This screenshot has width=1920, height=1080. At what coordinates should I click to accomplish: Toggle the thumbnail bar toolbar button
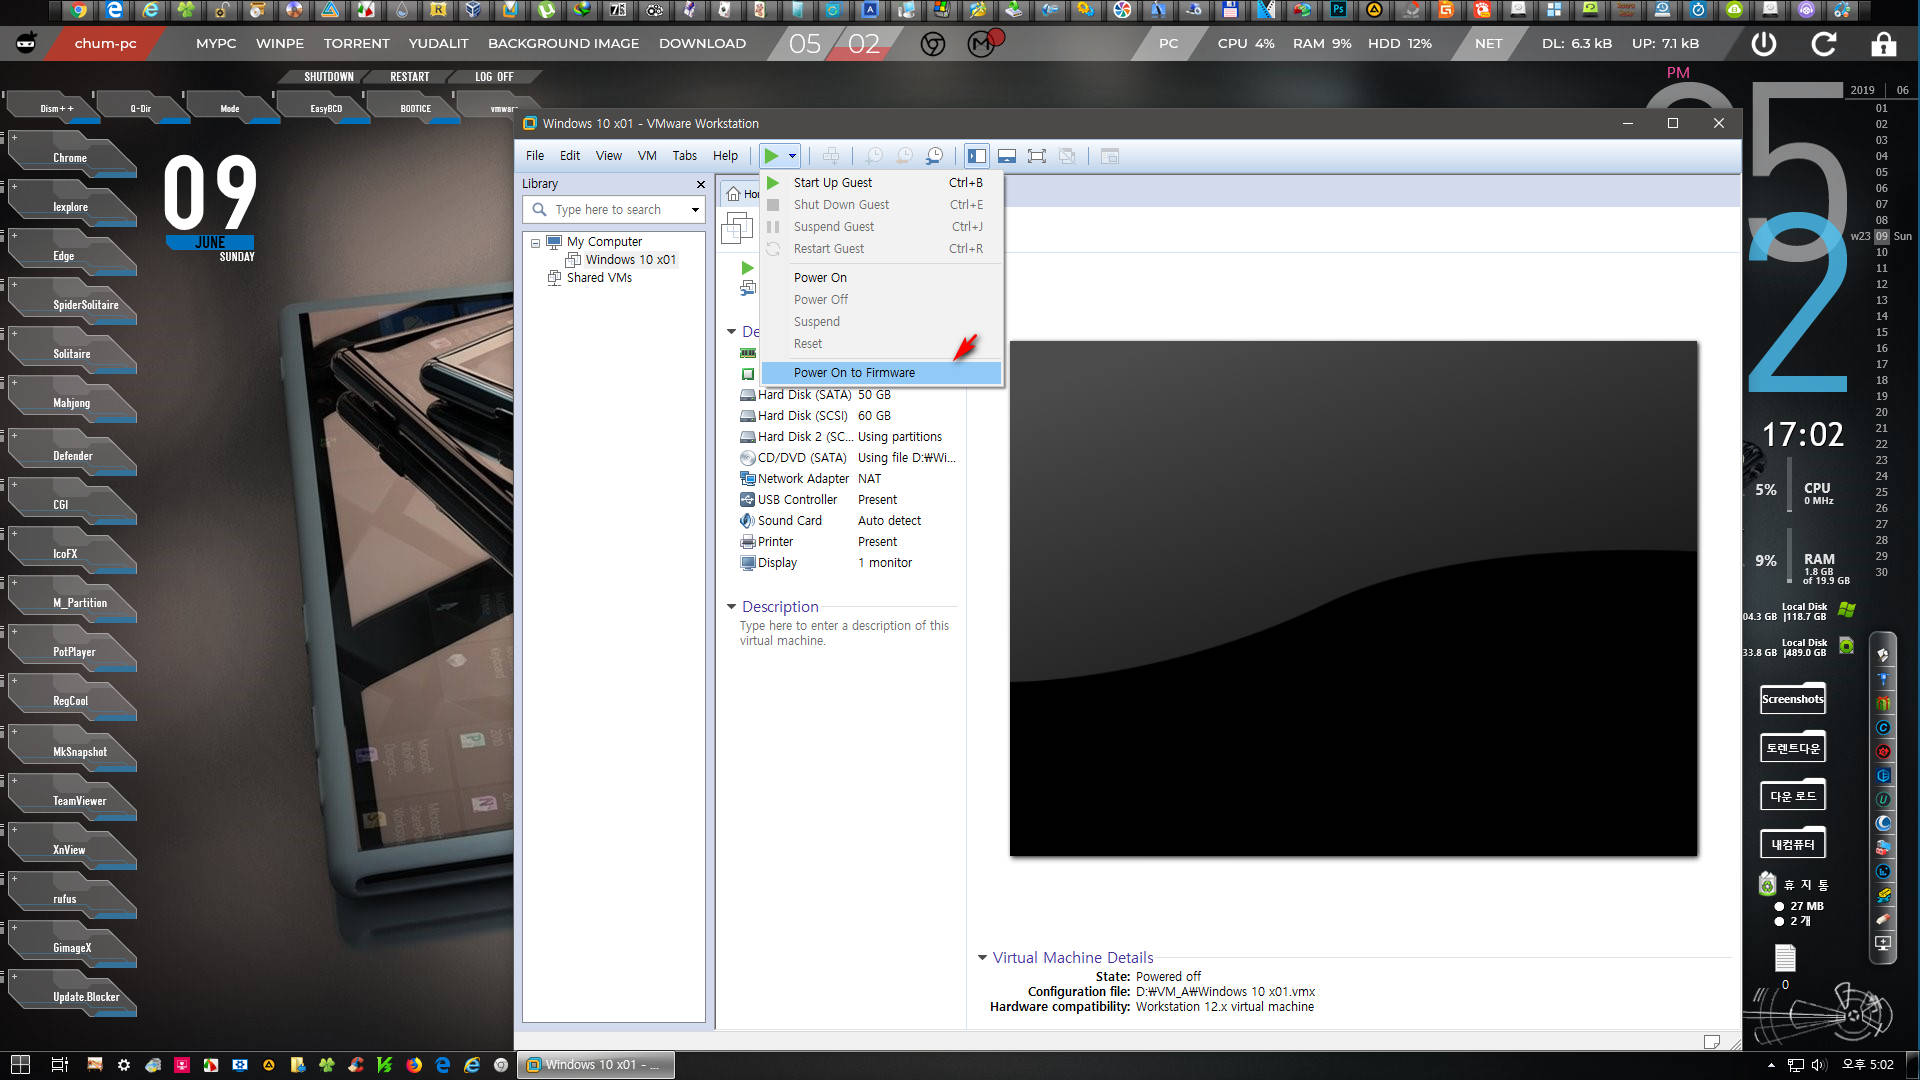[x=1007, y=156]
